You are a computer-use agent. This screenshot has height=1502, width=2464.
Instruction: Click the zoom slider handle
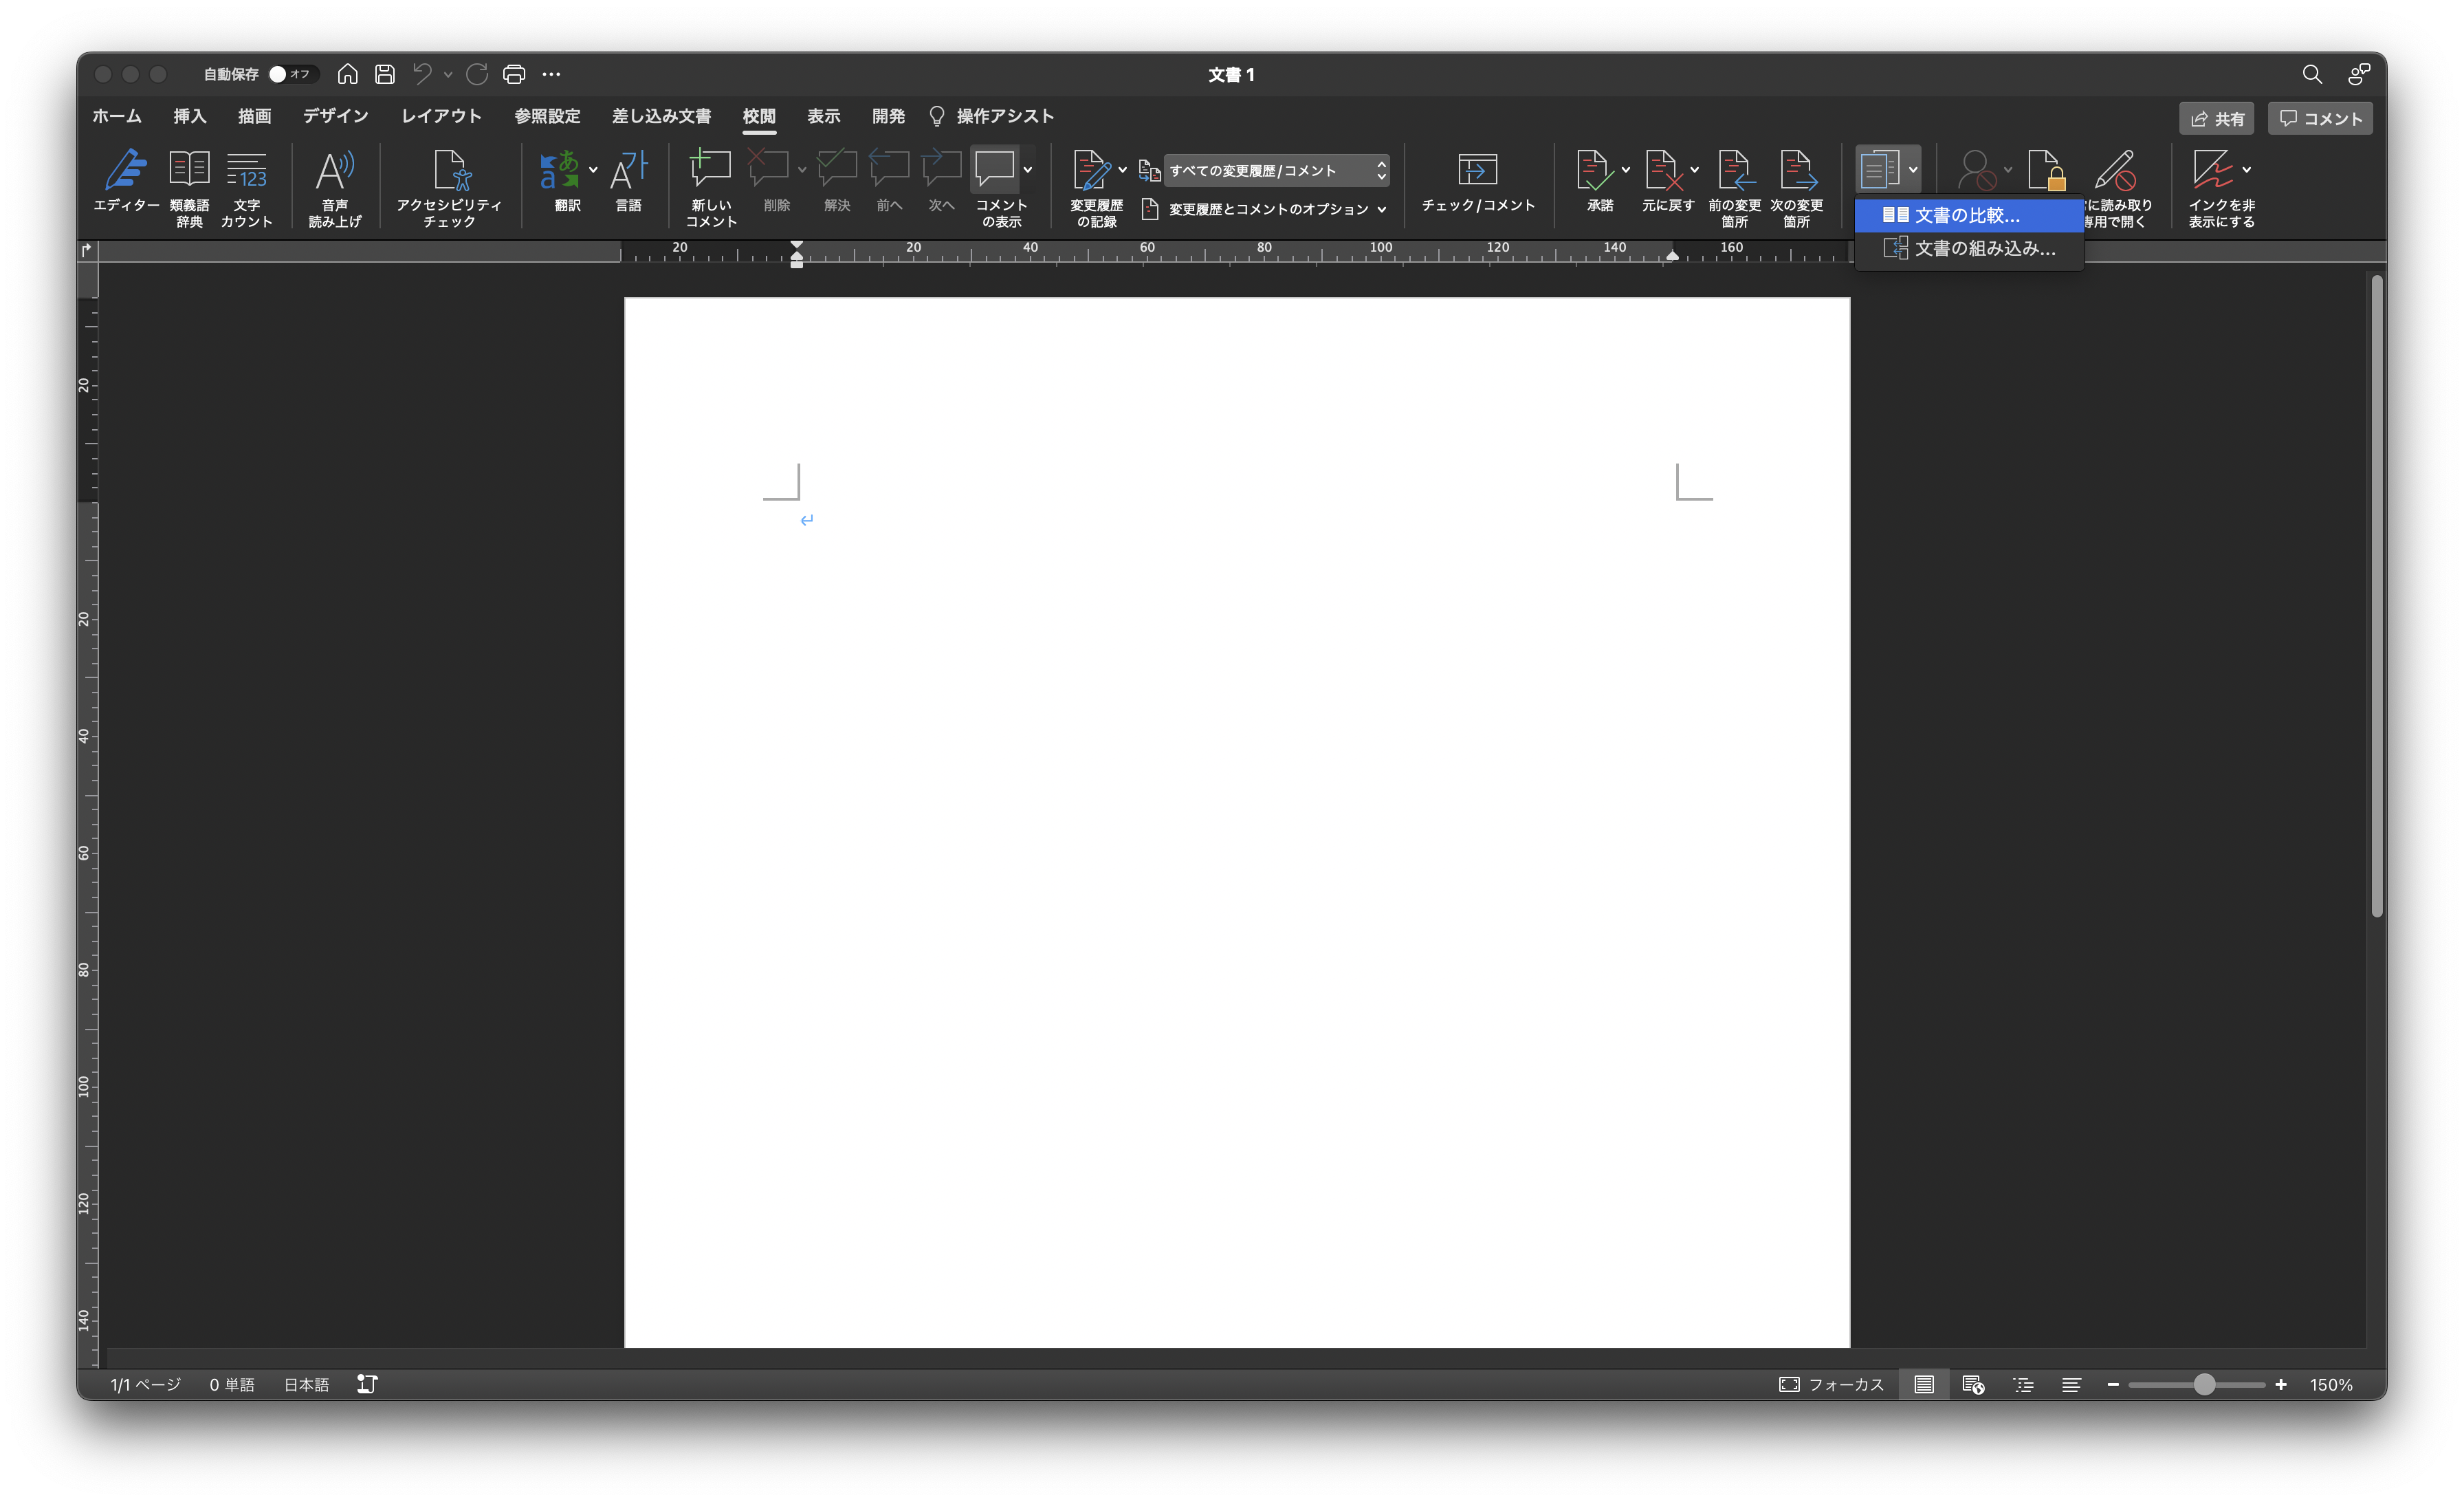click(2204, 1384)
